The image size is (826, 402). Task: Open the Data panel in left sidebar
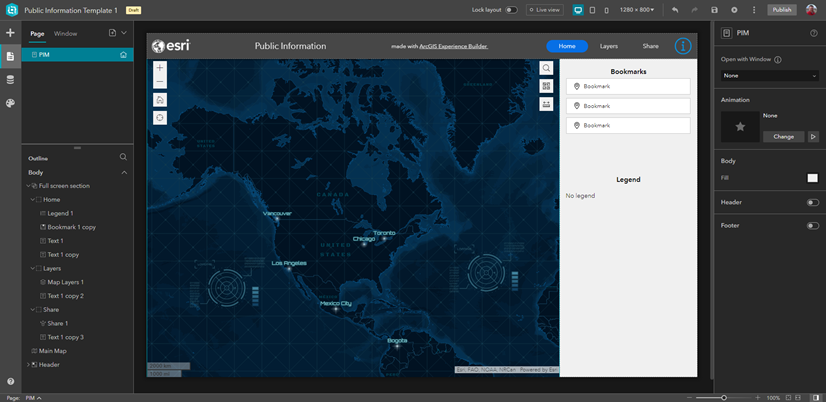point(10,79)
